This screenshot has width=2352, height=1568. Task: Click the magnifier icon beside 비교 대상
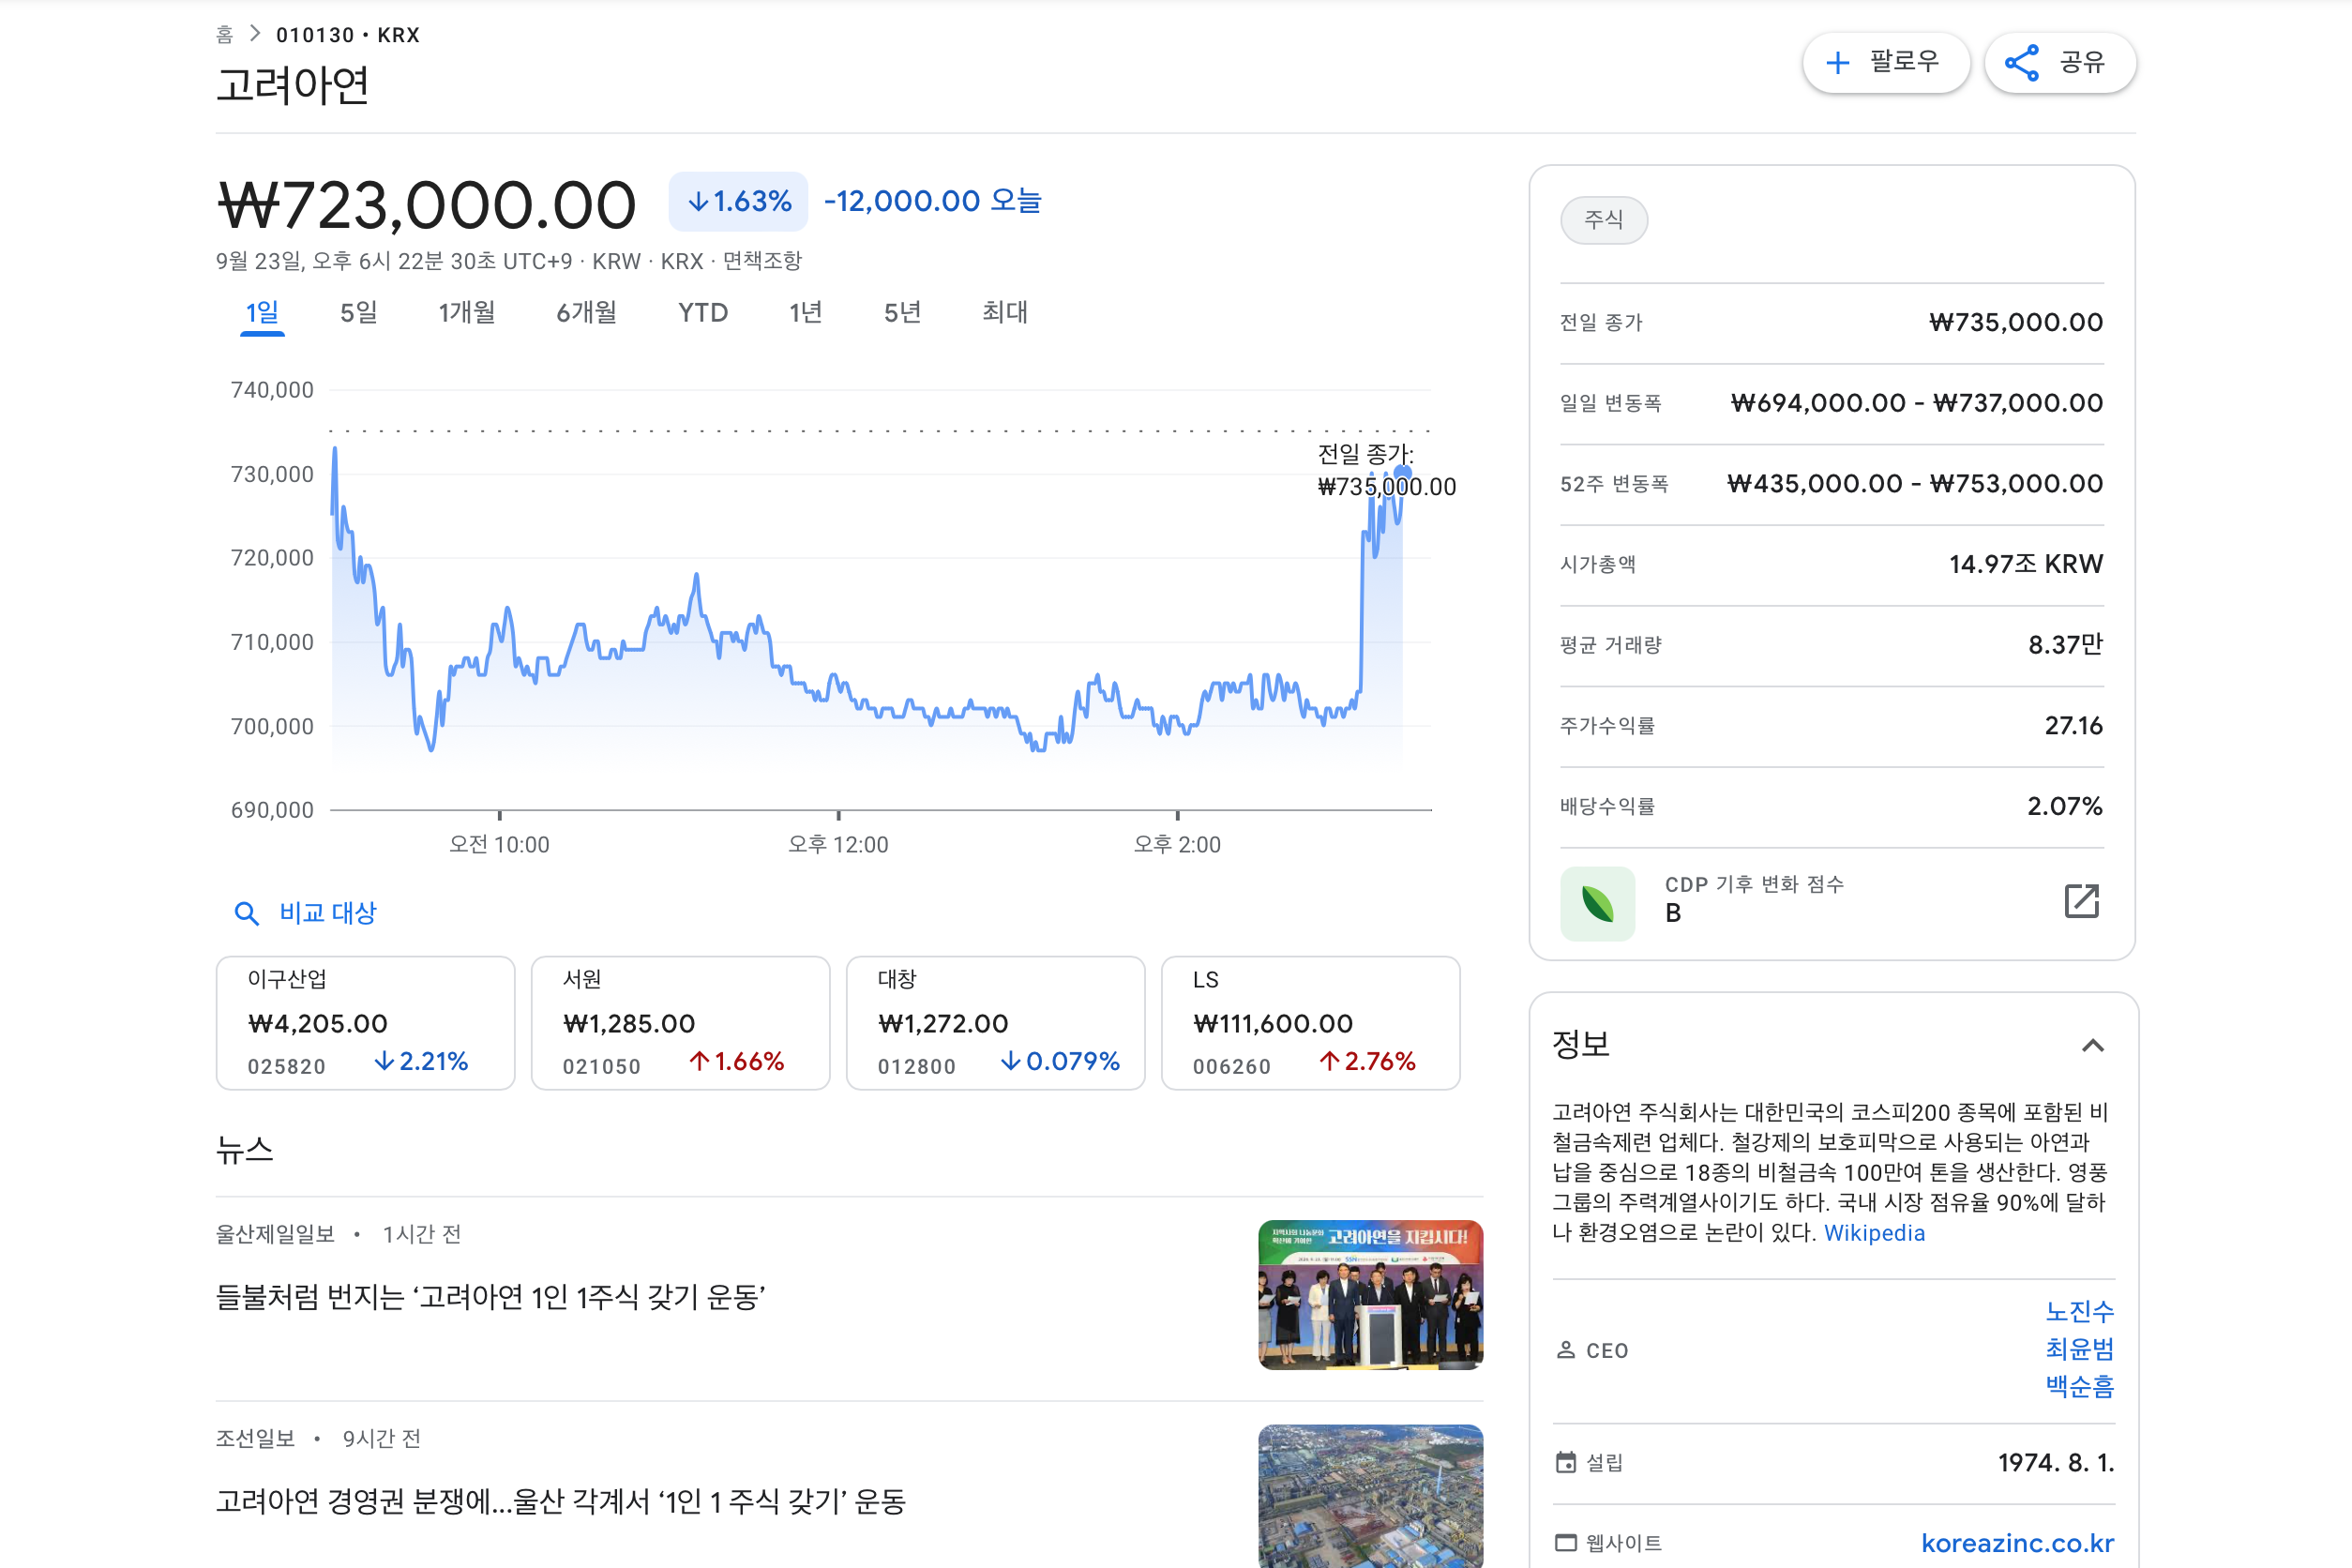[x=246, y=913]
